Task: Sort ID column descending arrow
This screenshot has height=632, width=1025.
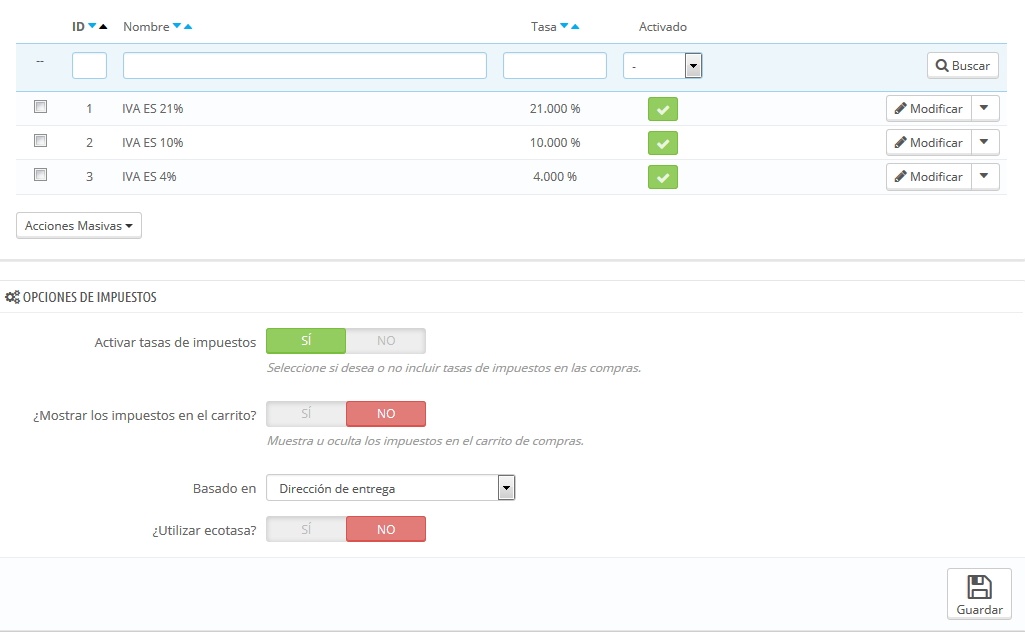Action: pos(92,26)
